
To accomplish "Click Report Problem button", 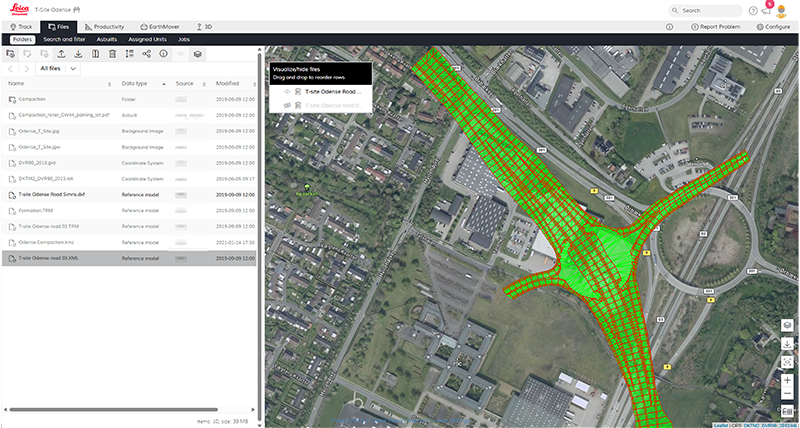I will coord(718,26).
